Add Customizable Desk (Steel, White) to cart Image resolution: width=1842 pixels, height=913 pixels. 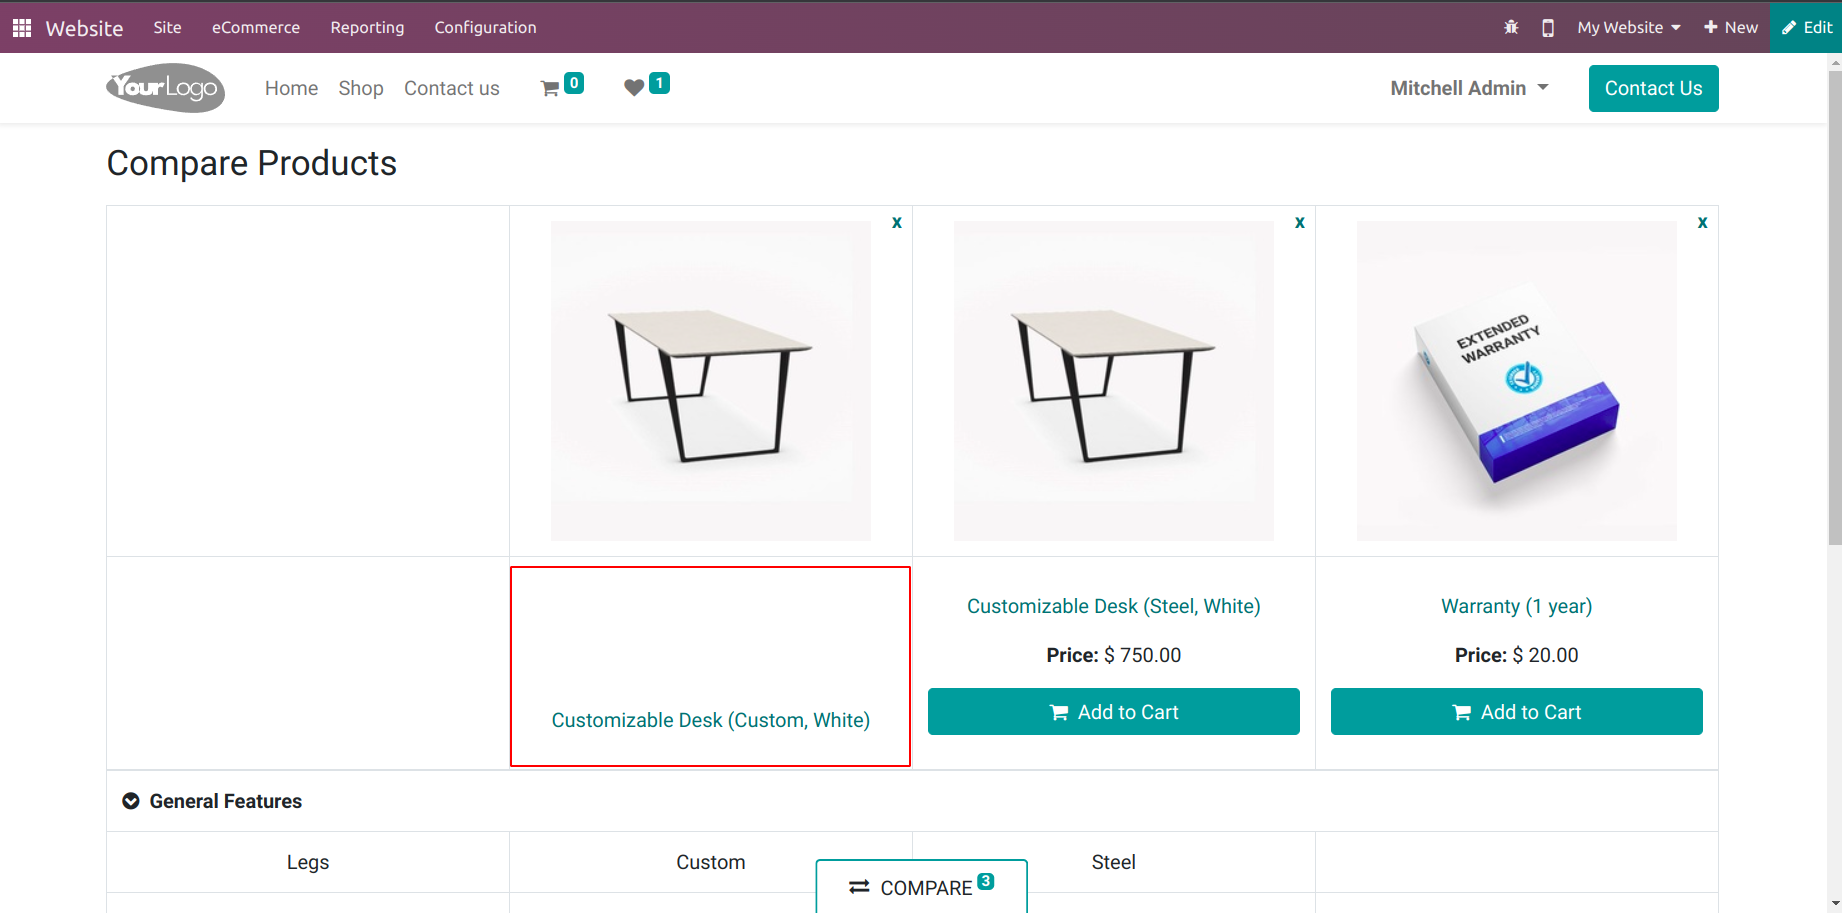(x=1113, y=712)
